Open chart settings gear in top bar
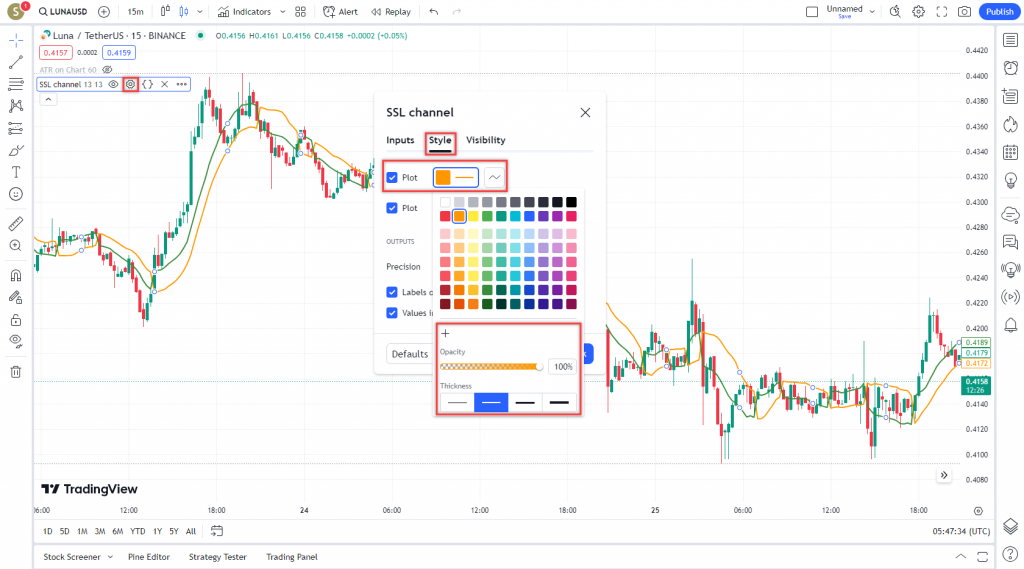The image size is (1024, 569). (918, 12)
